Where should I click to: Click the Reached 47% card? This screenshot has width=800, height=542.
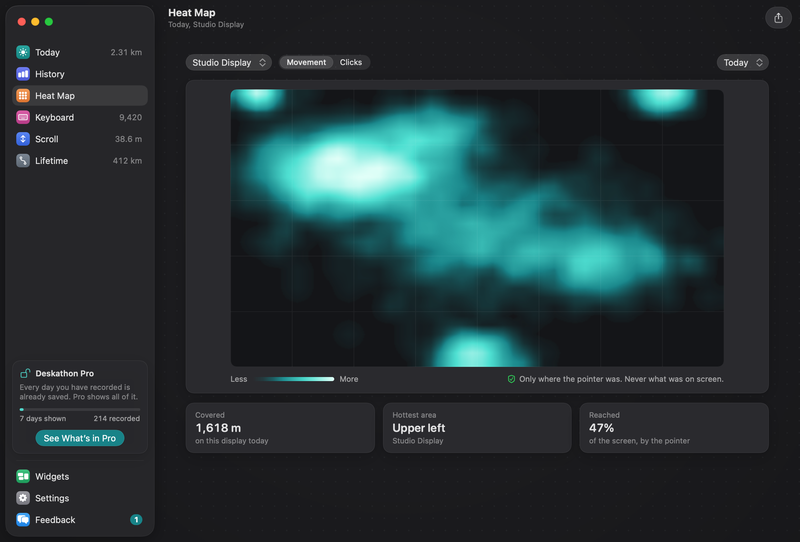point(674,428)
